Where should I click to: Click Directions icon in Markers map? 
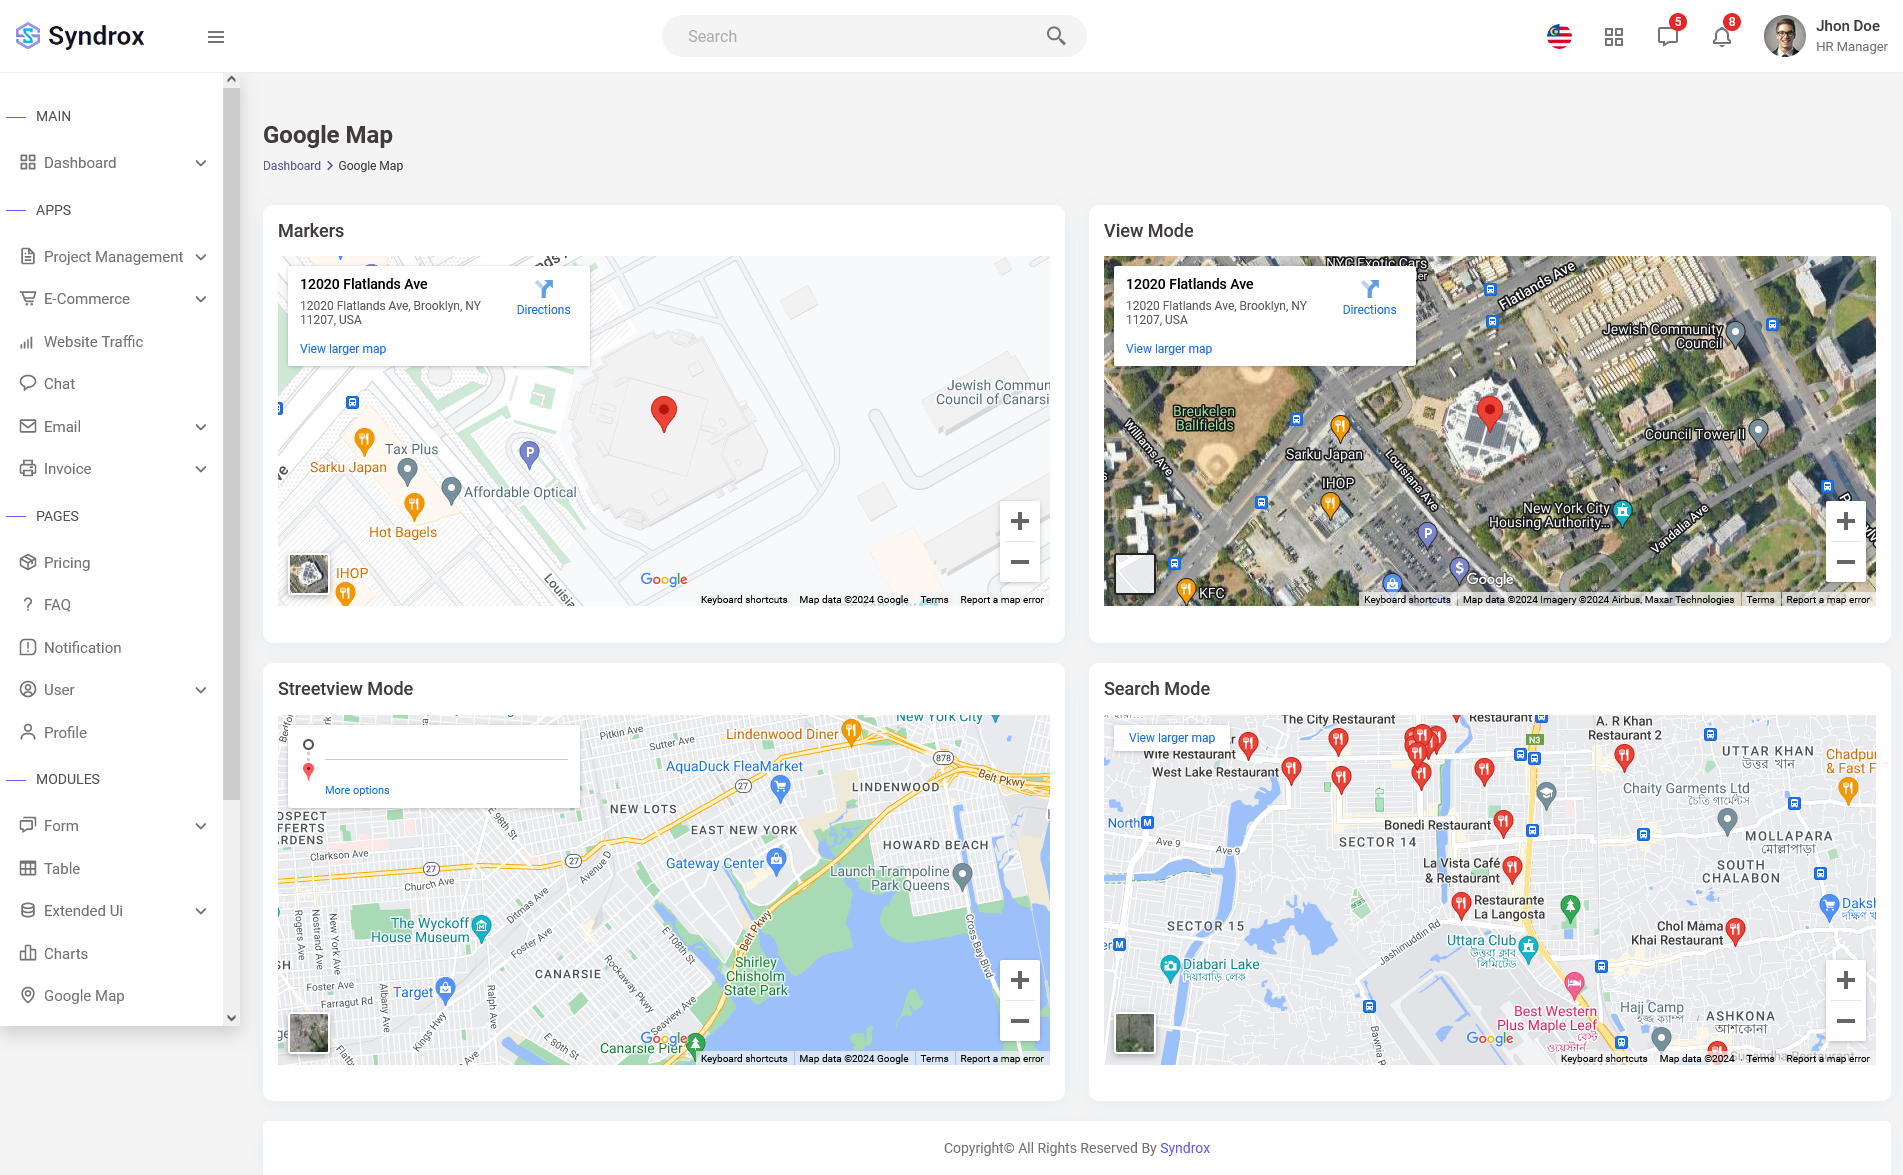point(544,289)
